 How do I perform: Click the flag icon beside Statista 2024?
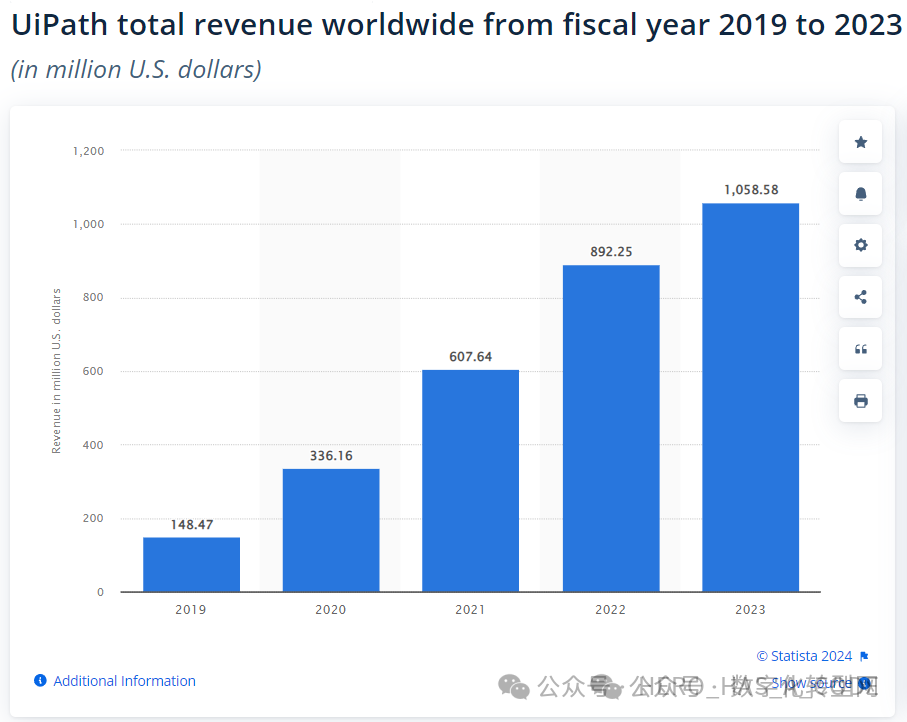(x=864, y=657)
